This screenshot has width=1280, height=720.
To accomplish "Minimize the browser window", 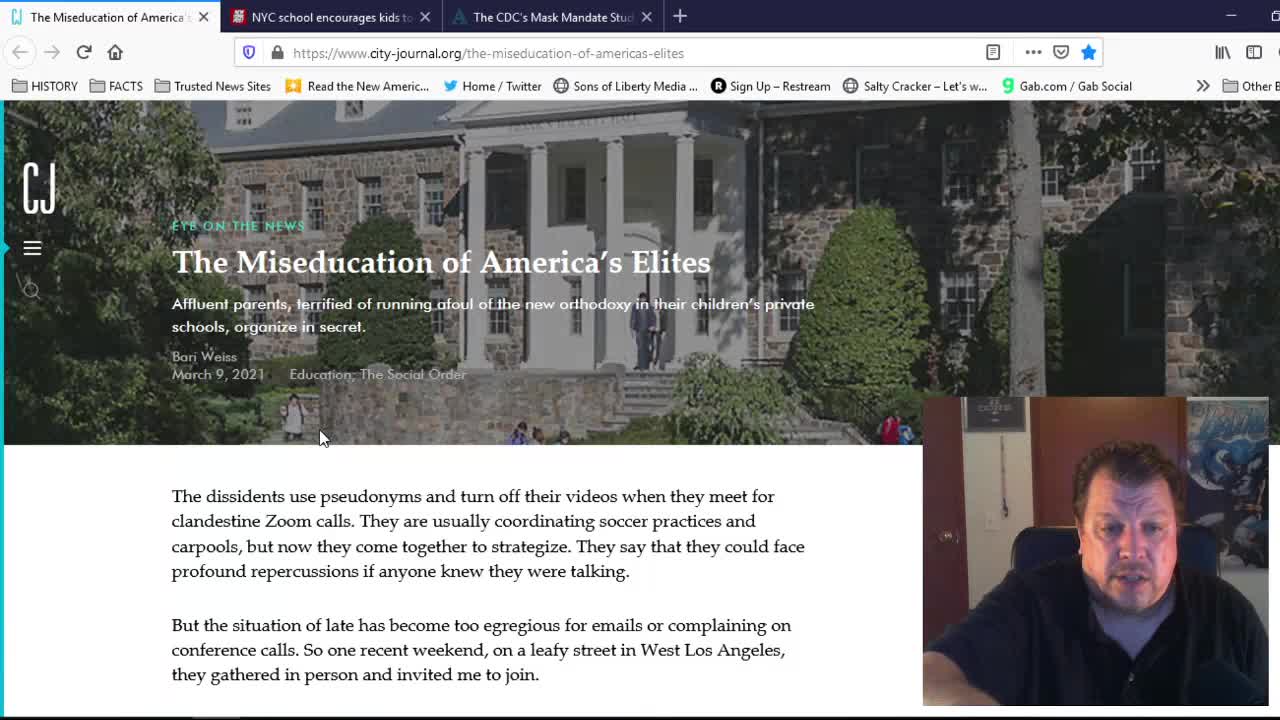I will 1231,16.
